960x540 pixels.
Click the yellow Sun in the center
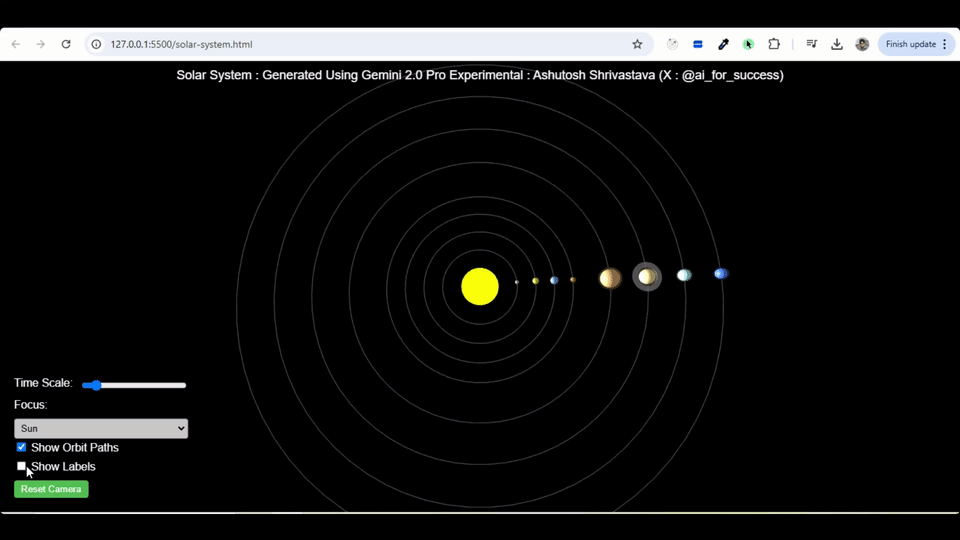480,286
